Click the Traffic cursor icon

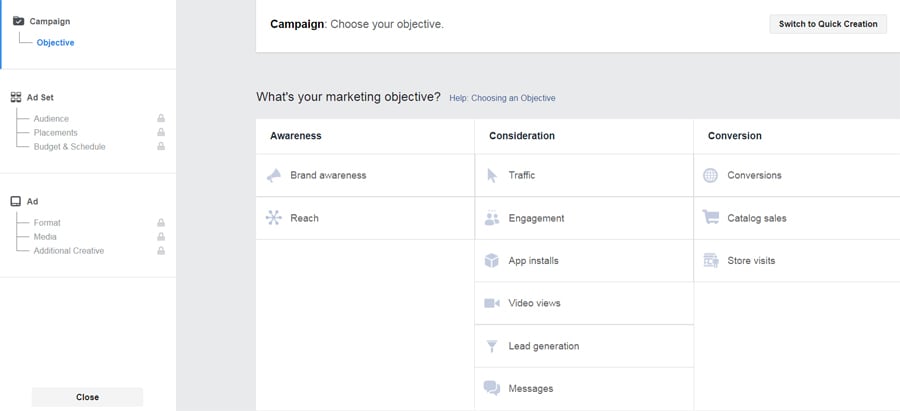point(492,176)
